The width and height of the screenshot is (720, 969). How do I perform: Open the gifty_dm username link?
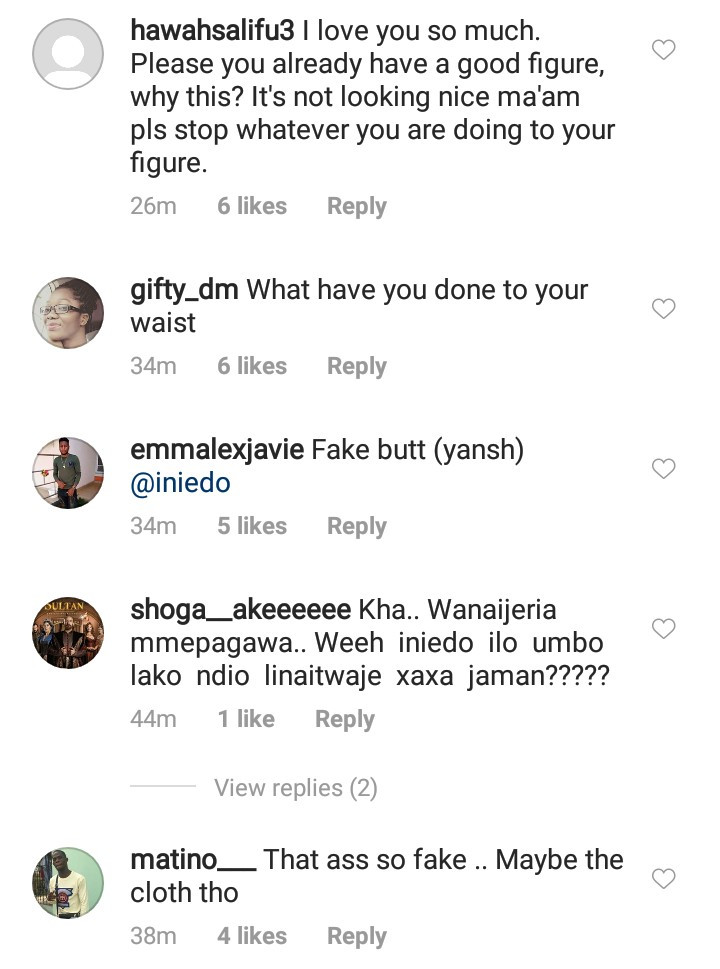(x=184, y=290)
